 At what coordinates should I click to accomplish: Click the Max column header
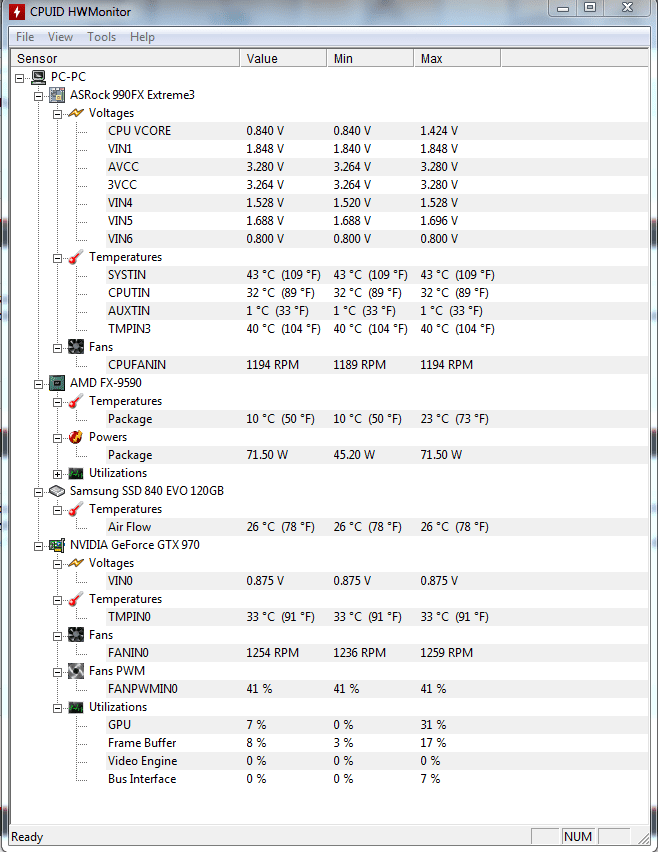(x=457, y=58)
